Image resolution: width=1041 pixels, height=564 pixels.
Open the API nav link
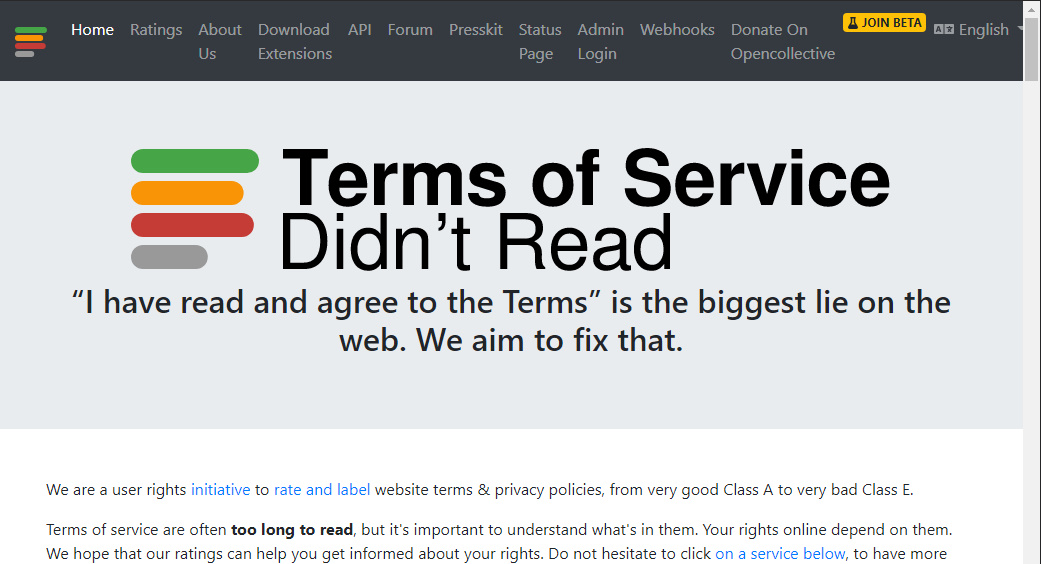360,30
